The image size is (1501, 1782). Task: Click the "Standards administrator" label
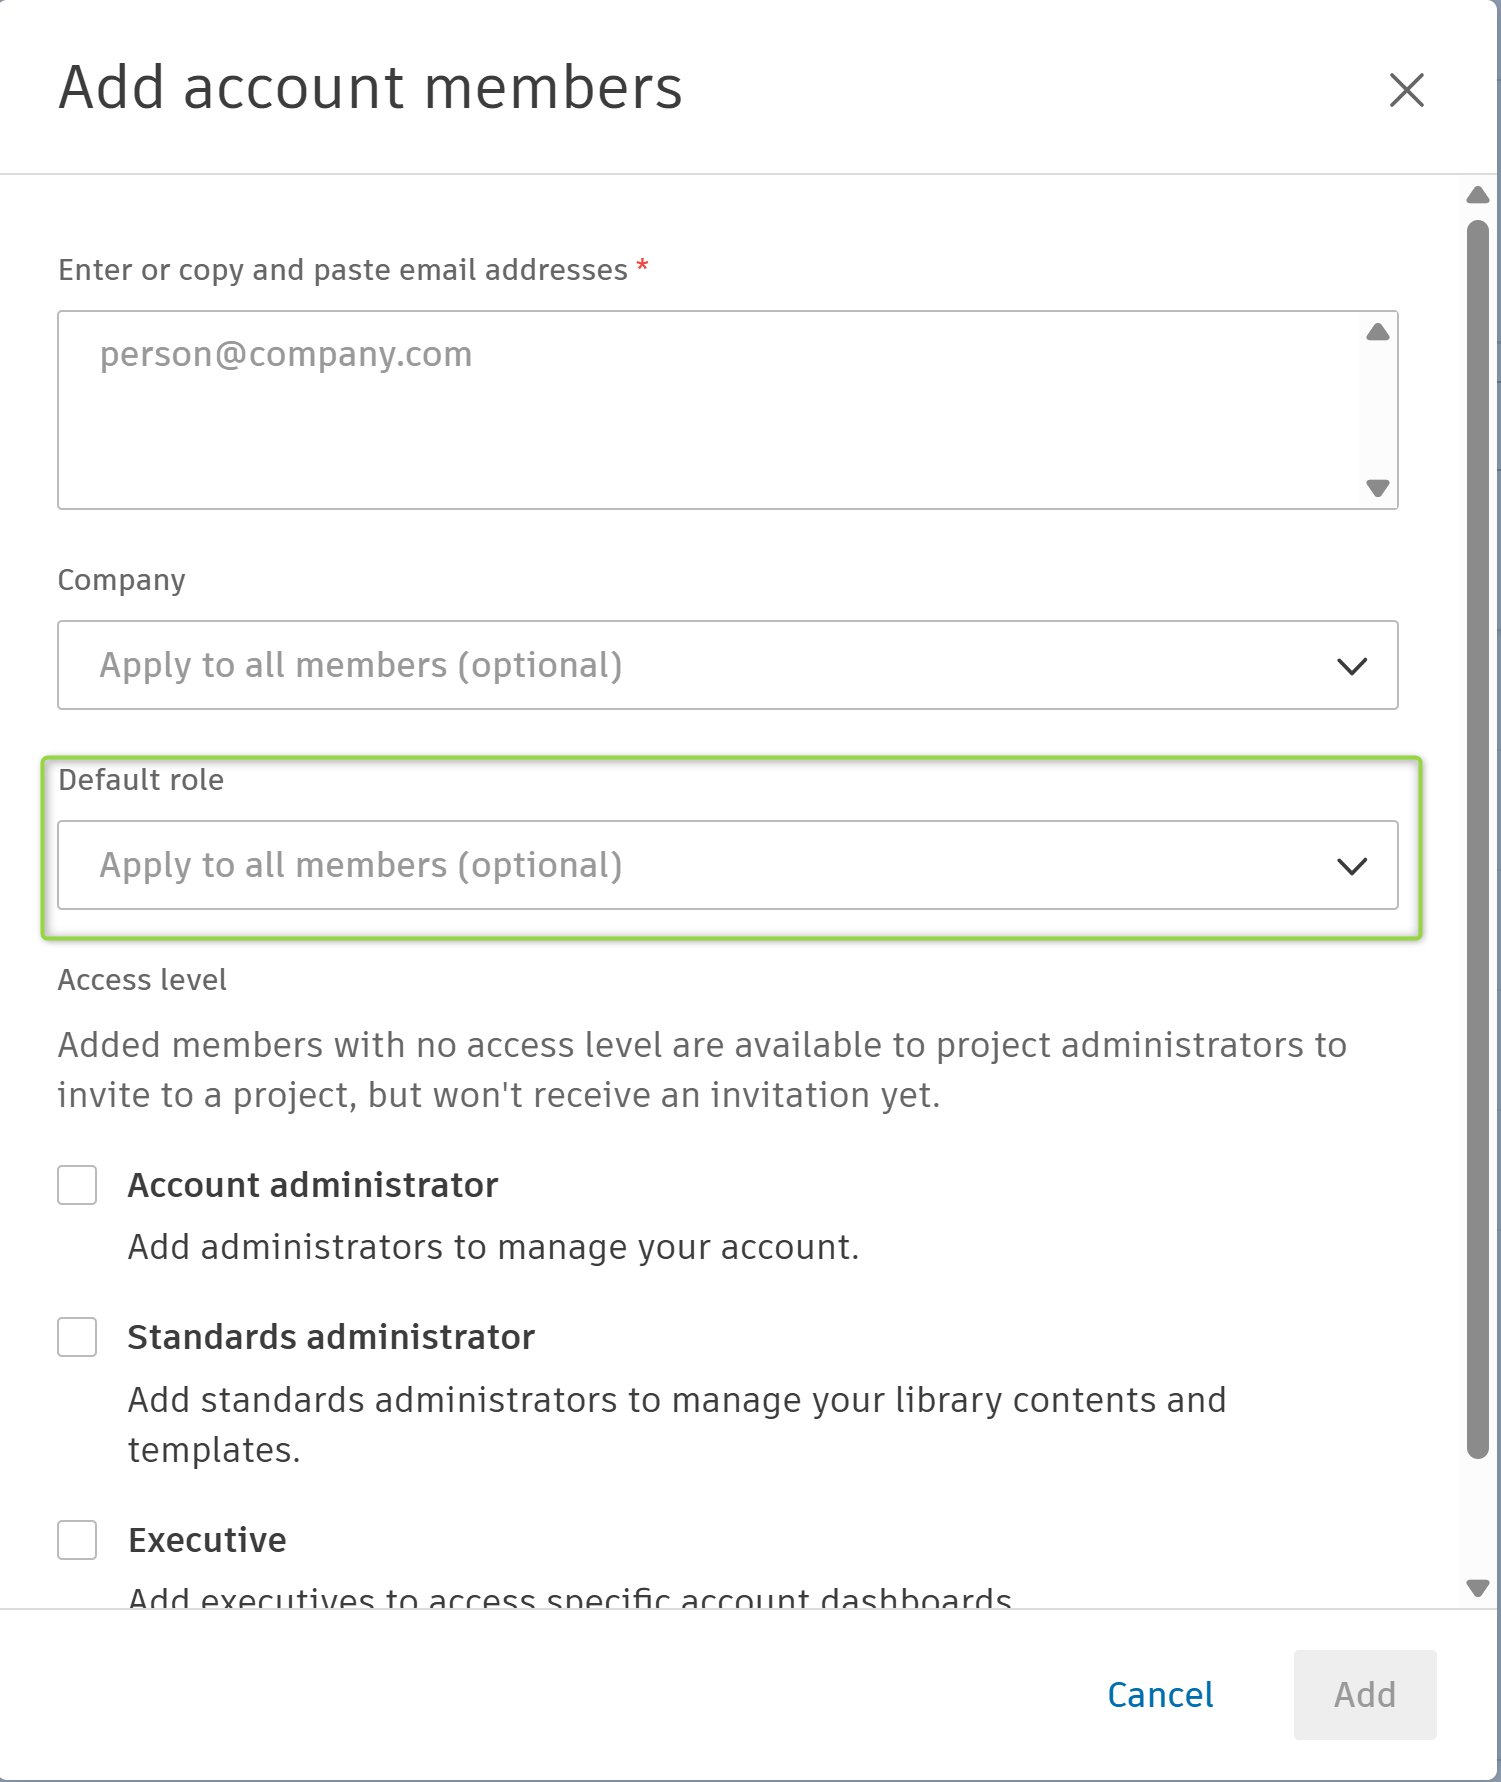(x=331, y=1337)
